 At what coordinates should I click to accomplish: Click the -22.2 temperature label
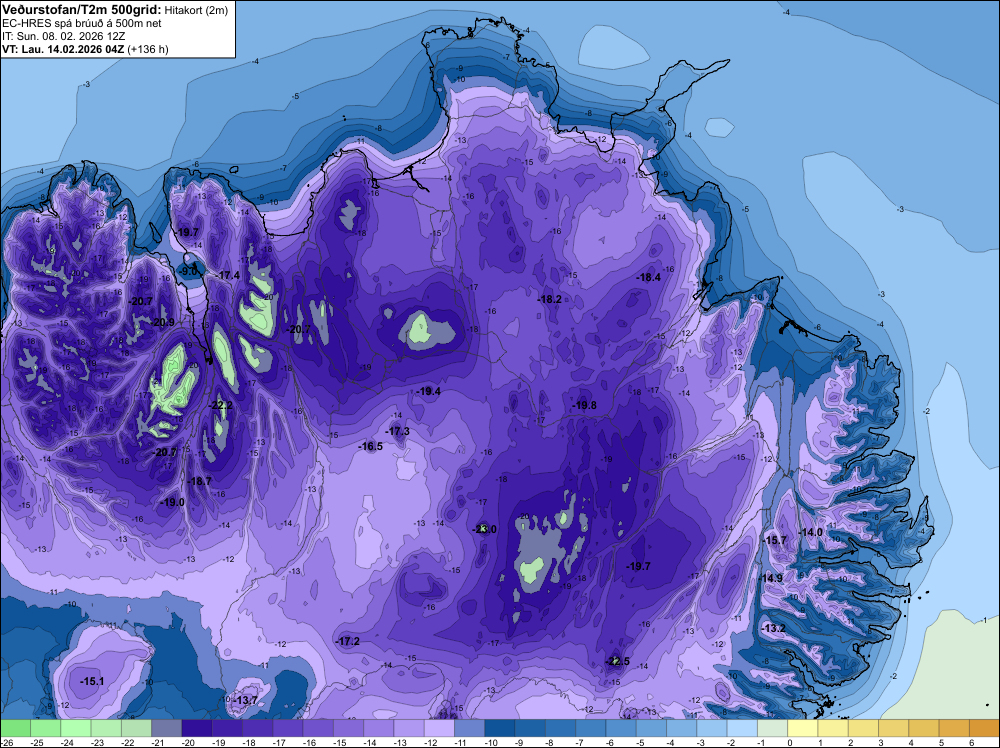tap(221, 406)
